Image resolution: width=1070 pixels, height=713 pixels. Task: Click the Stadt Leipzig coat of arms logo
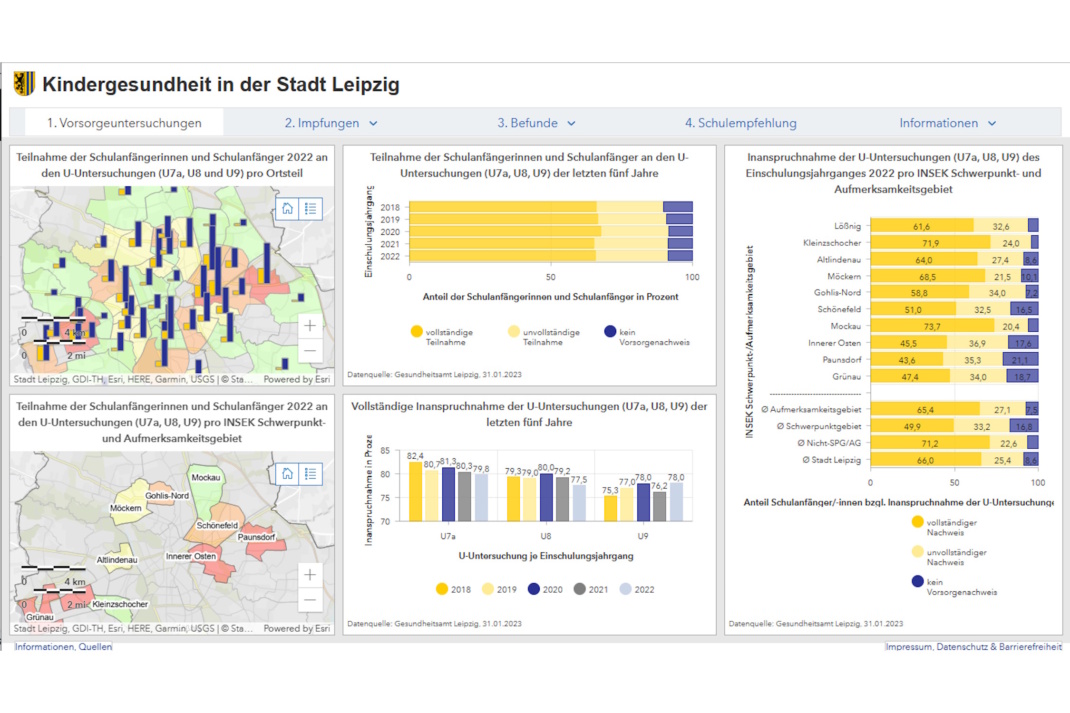point(24,84)
